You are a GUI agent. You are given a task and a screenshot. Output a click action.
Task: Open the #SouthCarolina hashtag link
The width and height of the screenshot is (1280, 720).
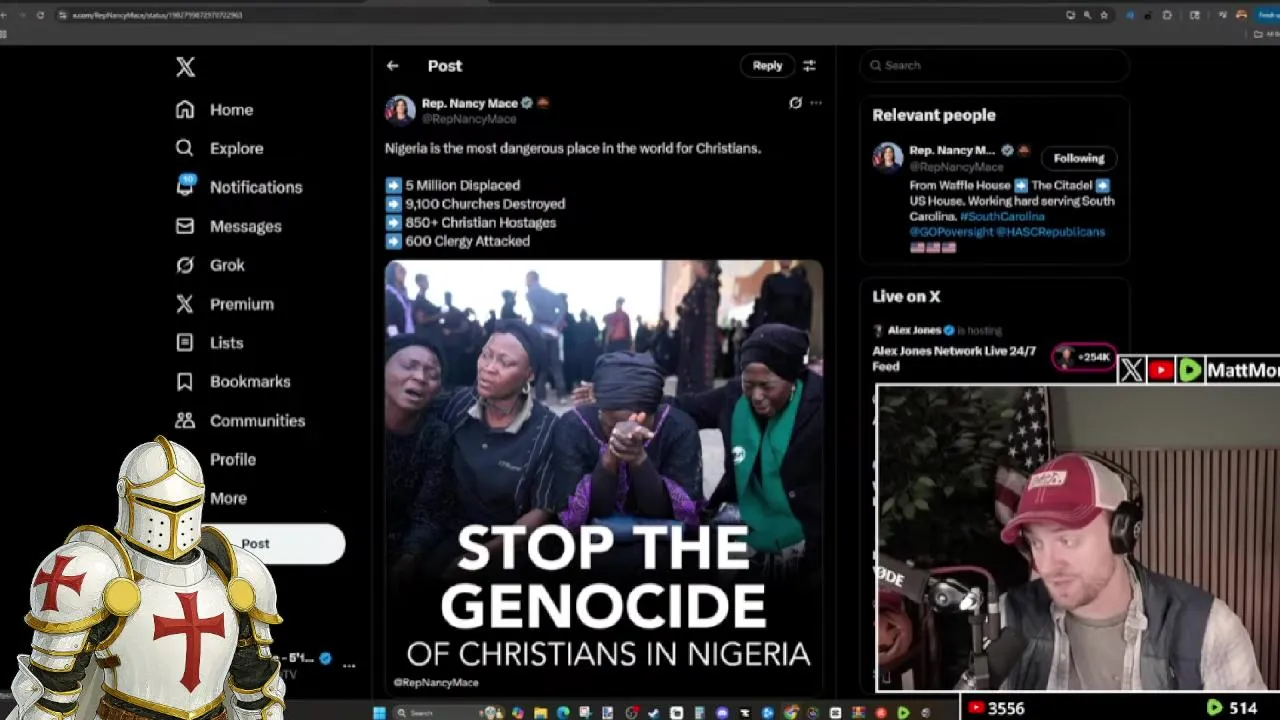point(1002,216)
